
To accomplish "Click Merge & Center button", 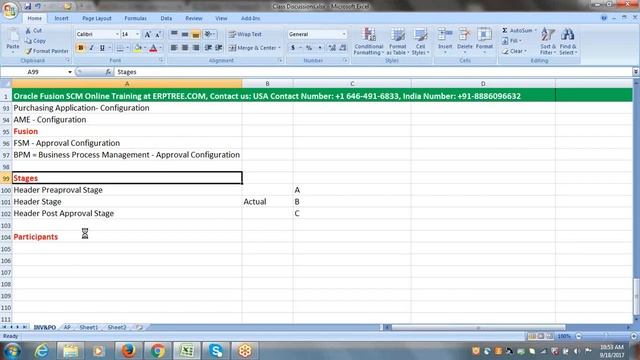I will (252, 48).
